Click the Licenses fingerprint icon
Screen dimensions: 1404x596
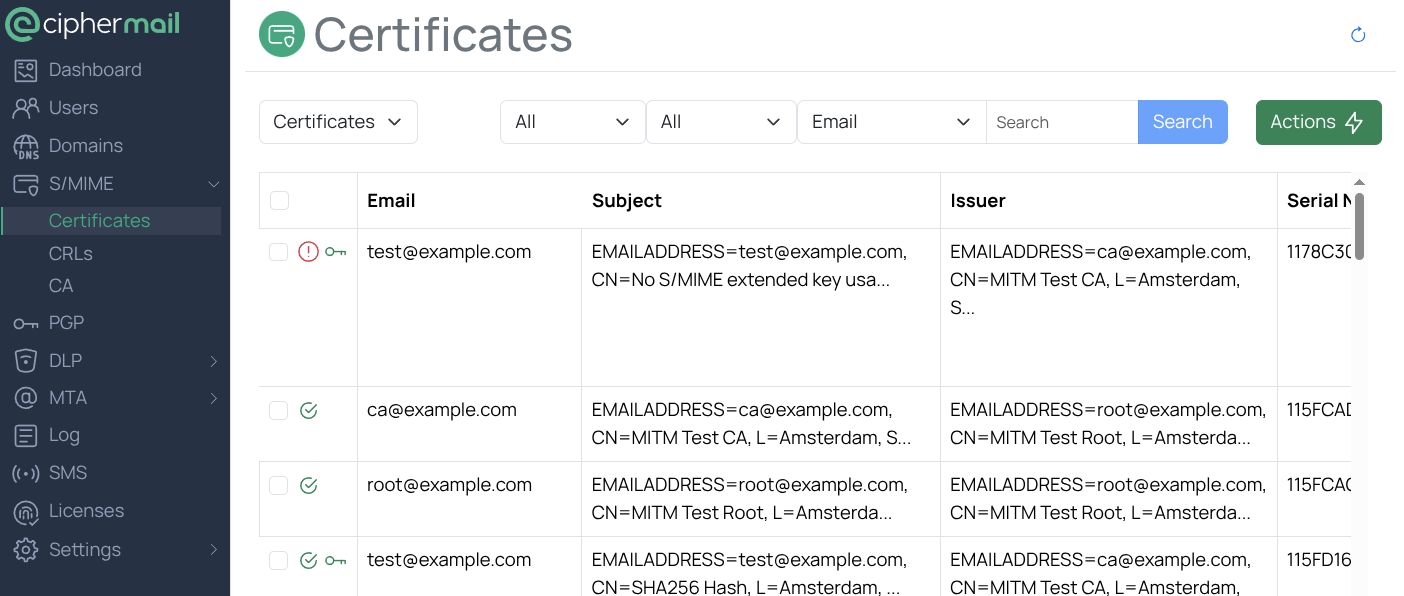point(26,511)
